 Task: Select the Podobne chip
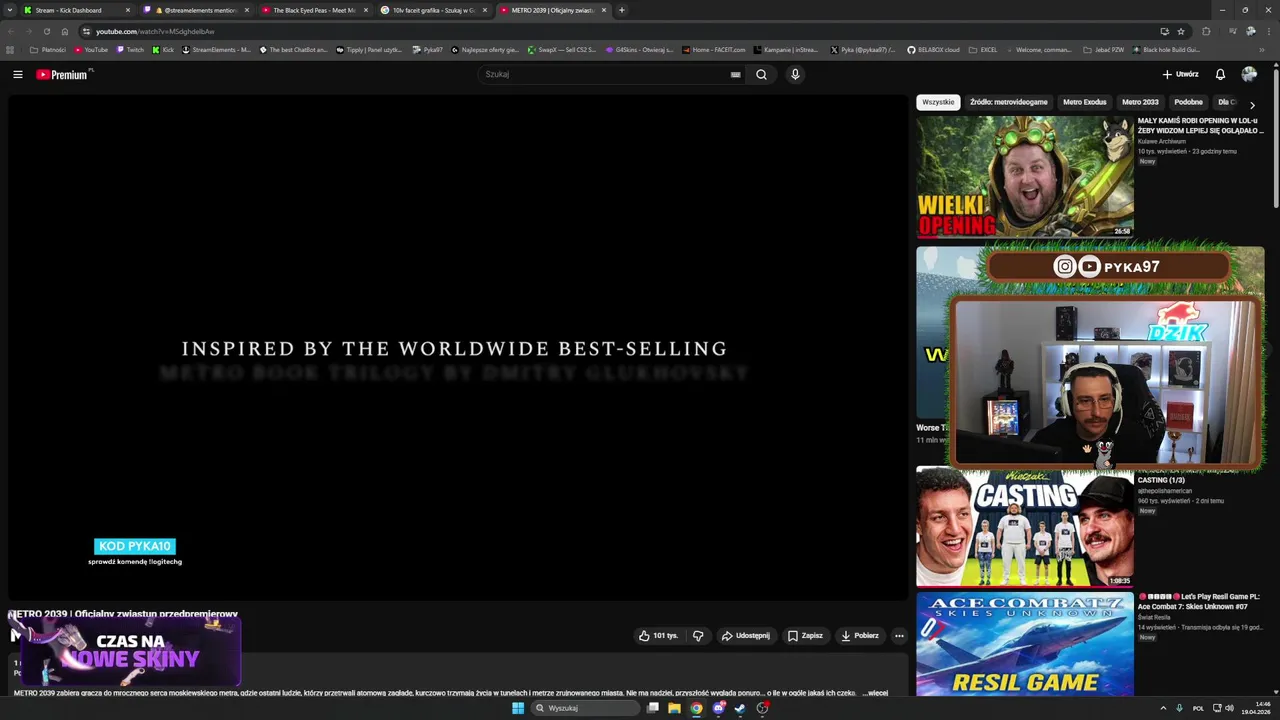click(1188, 102)
